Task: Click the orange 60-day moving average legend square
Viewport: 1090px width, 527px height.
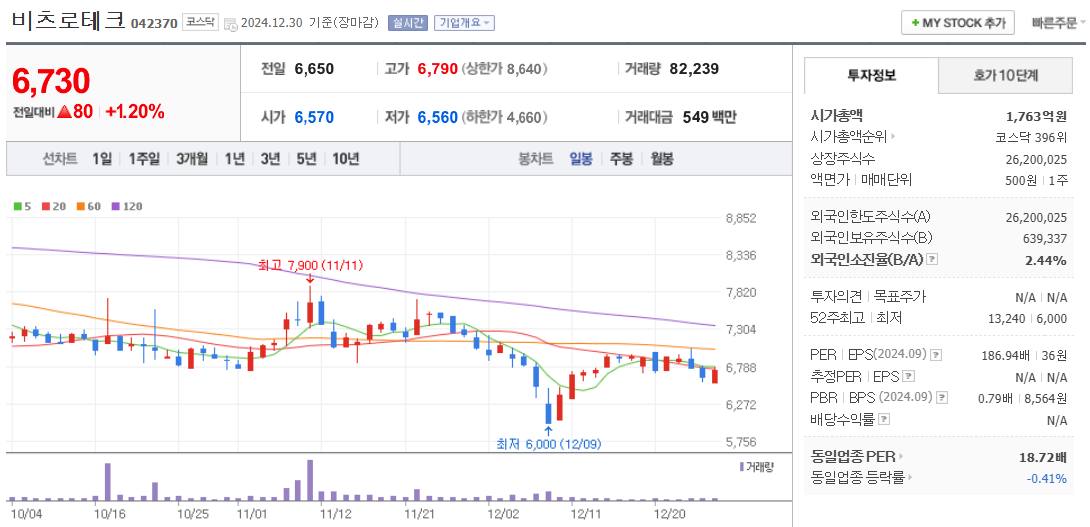Action: [80, 206]
